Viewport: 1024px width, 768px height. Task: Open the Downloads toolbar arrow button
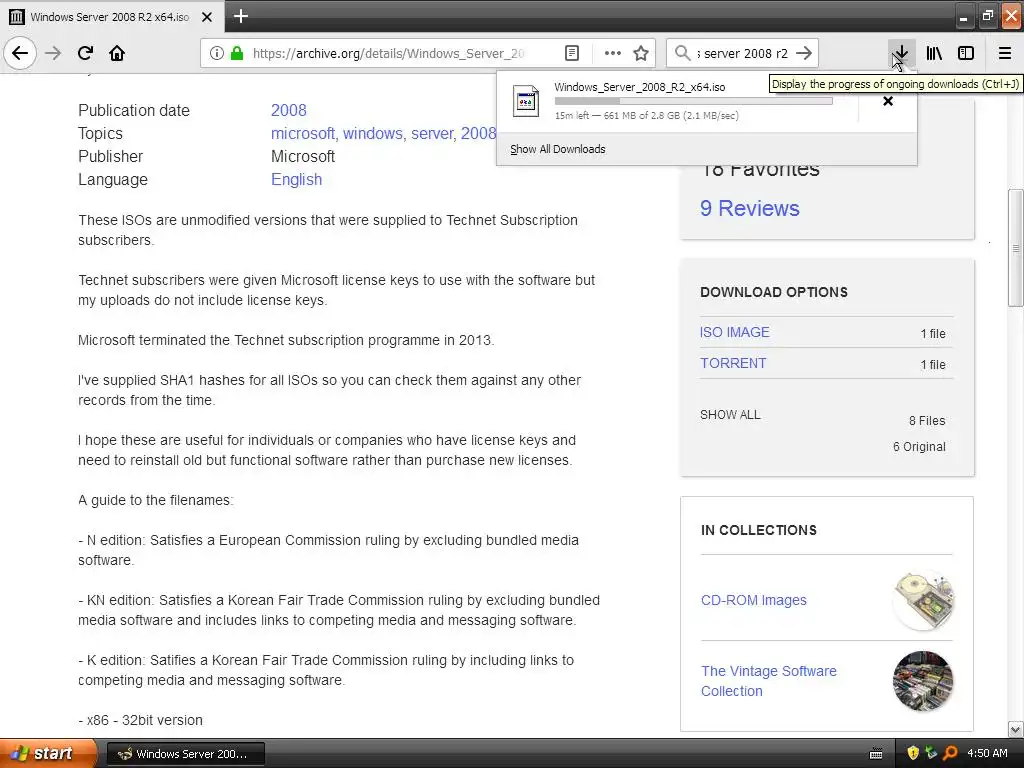tap(901, 53)
